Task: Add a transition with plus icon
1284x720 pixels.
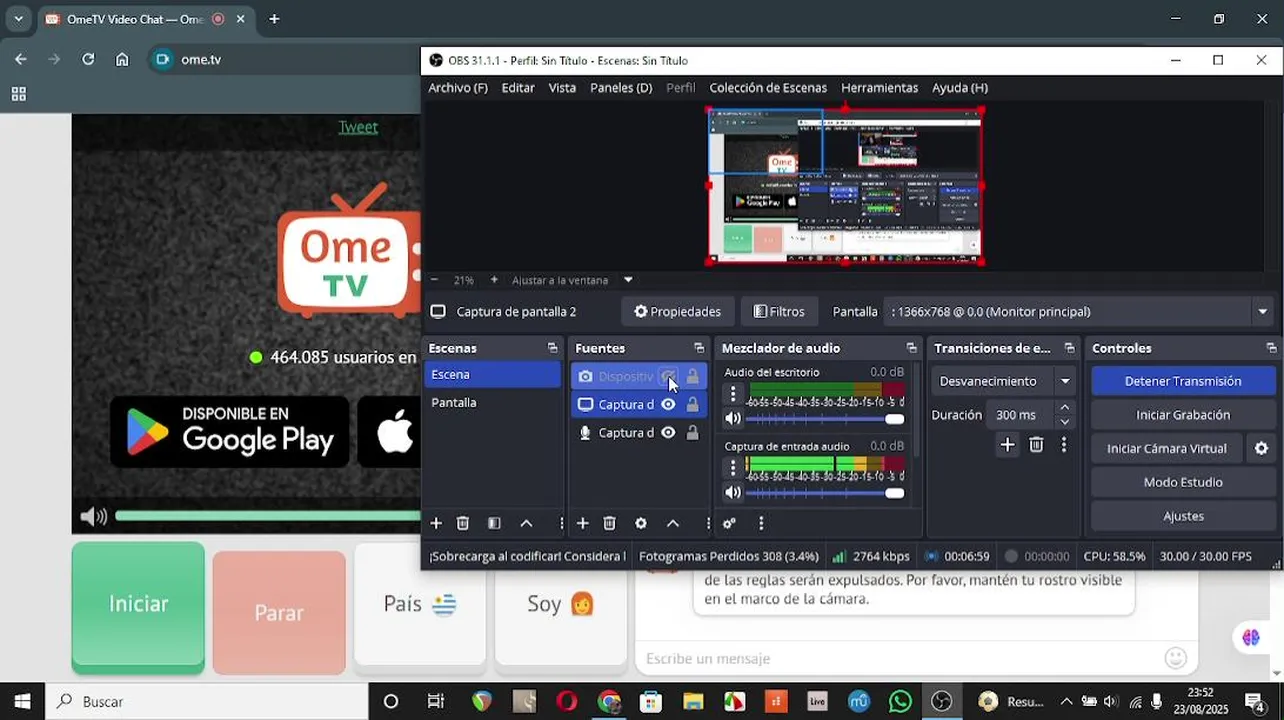Action: coord(1007,445)
